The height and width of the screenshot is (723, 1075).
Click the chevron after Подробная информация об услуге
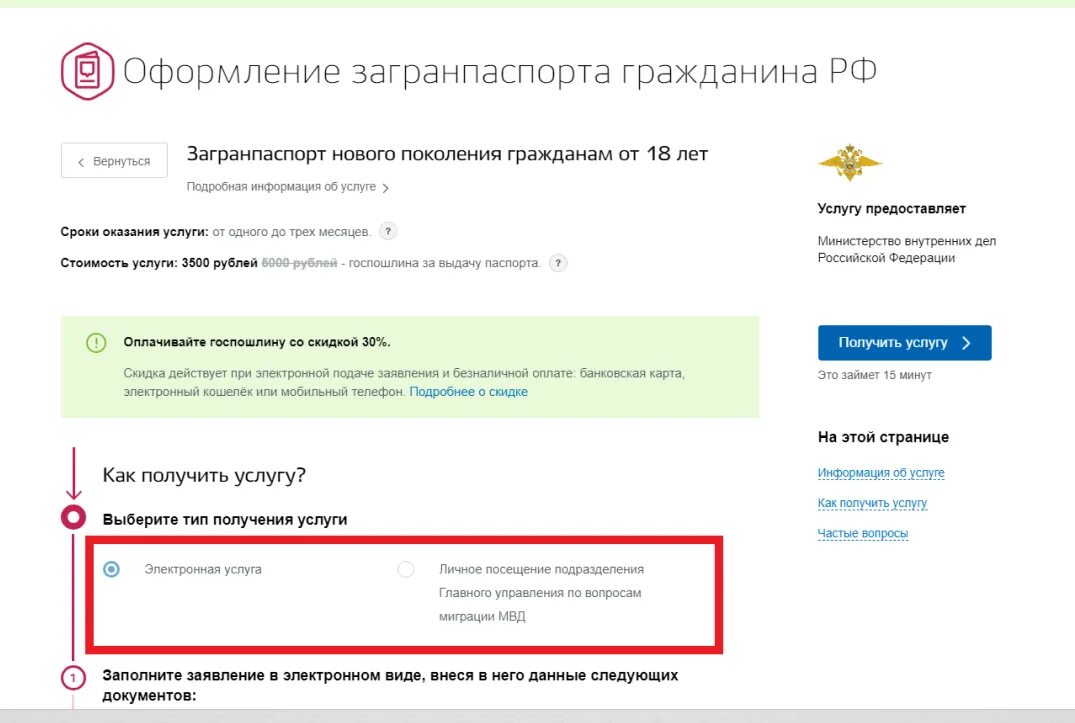385,188
